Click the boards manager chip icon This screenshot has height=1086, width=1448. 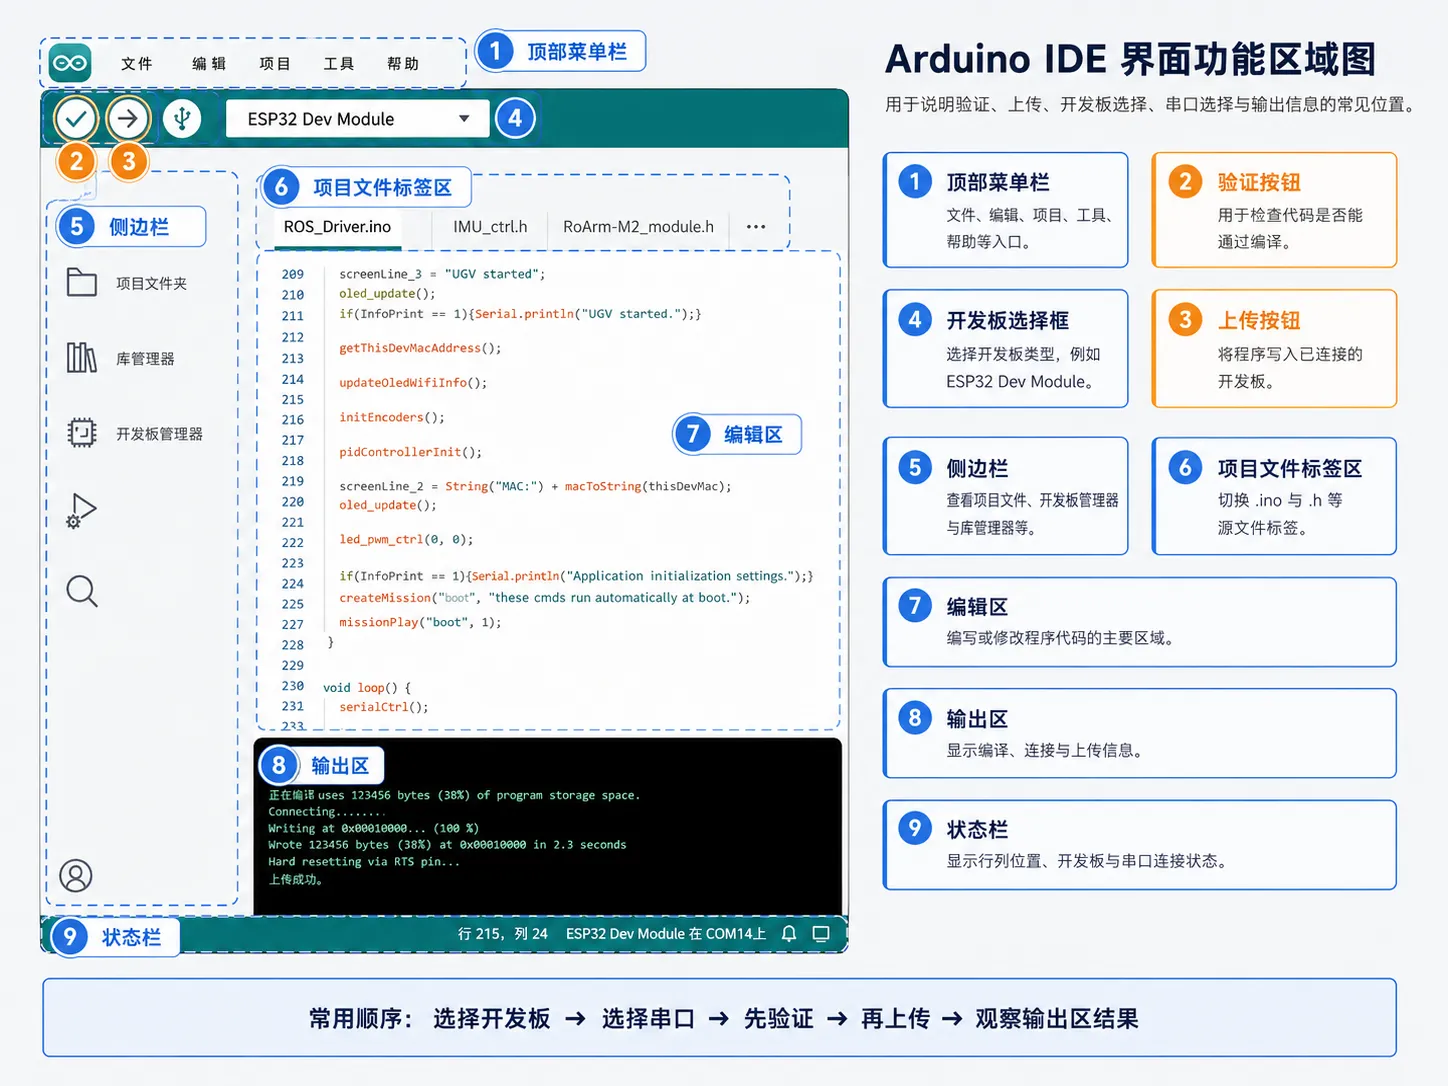coord(82,433)
